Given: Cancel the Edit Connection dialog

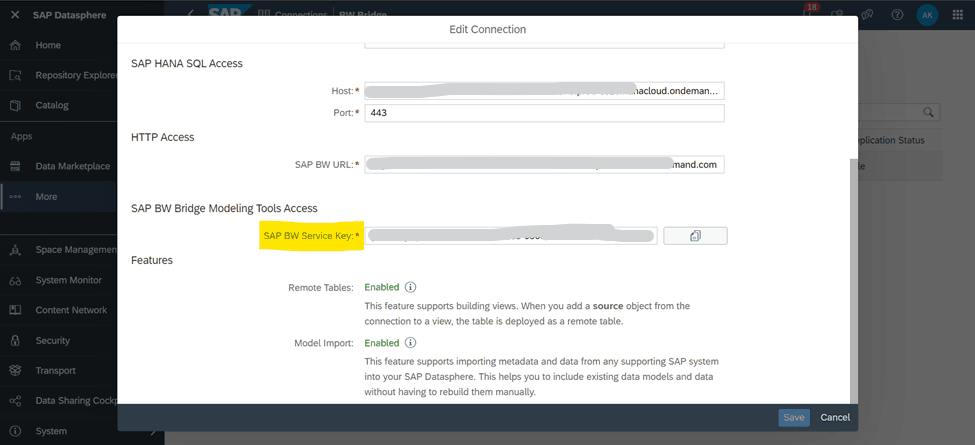Looking at the screenshot, I should click(835, 418).
